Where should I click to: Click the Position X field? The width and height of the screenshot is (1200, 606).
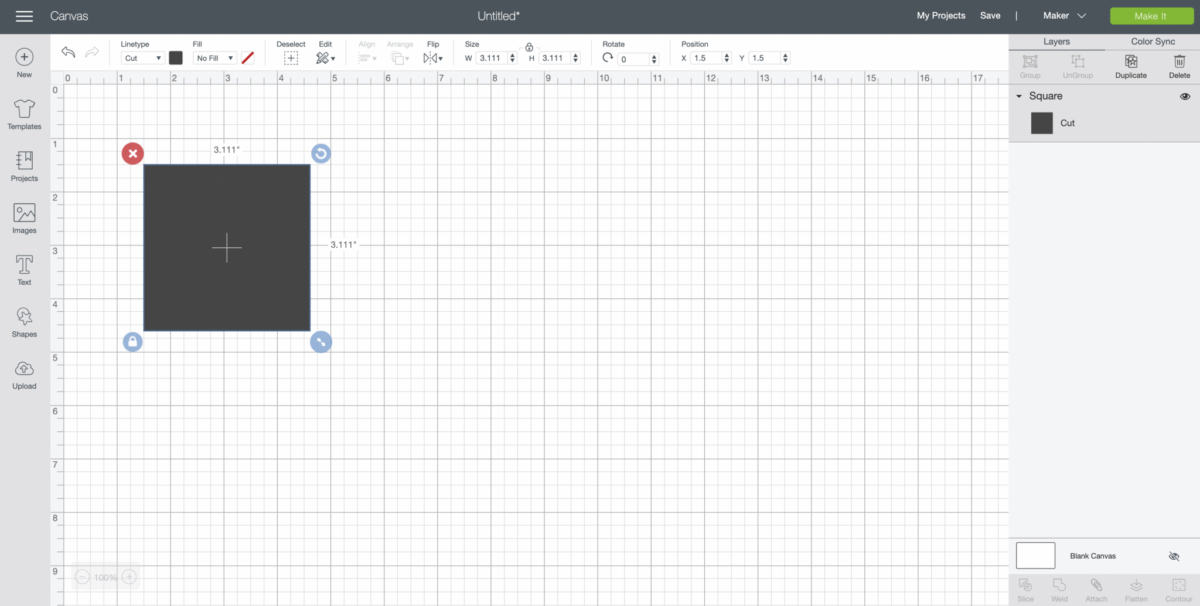705,58
